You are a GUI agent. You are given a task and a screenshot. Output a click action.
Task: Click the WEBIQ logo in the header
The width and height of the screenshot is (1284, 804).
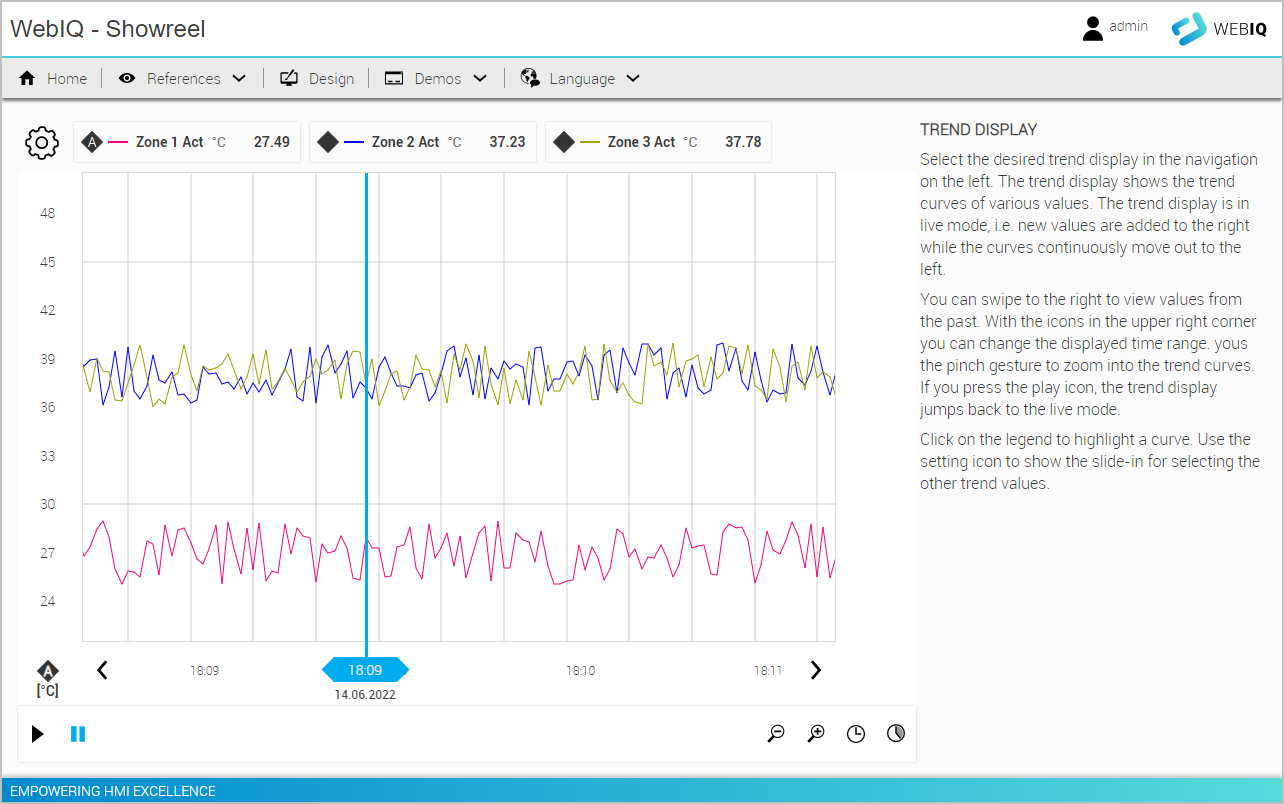(x=1219, y=29)
